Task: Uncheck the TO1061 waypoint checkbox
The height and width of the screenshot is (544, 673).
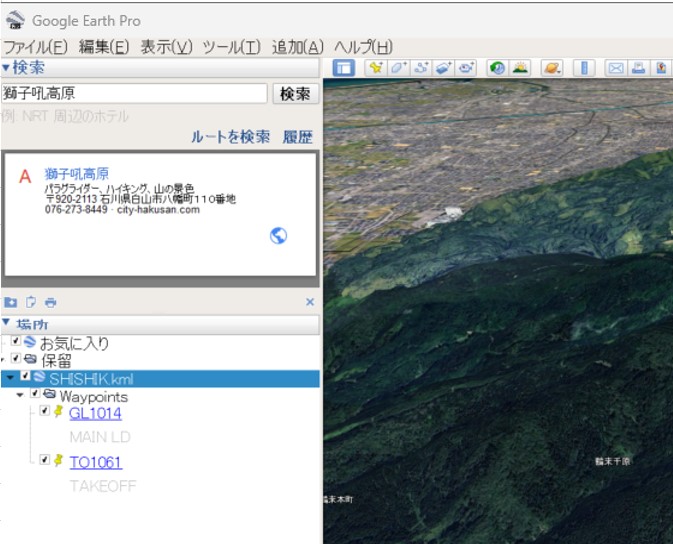Action: pyautogui.click(x=45, y=460)
